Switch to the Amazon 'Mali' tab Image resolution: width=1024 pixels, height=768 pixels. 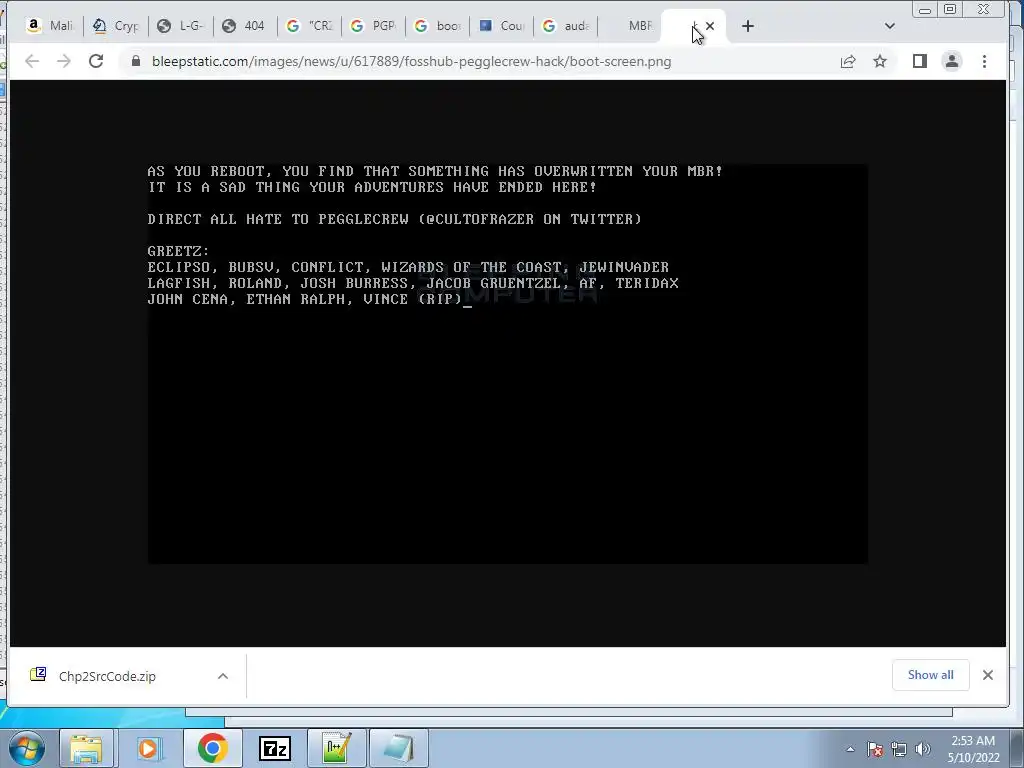[50, 26]
